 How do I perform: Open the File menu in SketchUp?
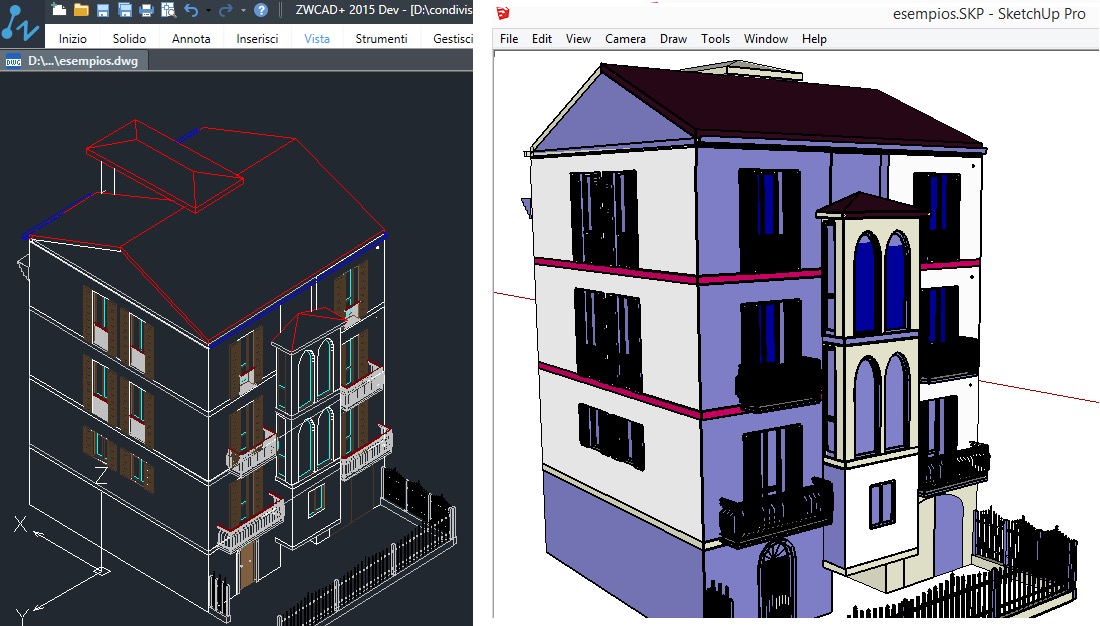click(x=509, y=39)
